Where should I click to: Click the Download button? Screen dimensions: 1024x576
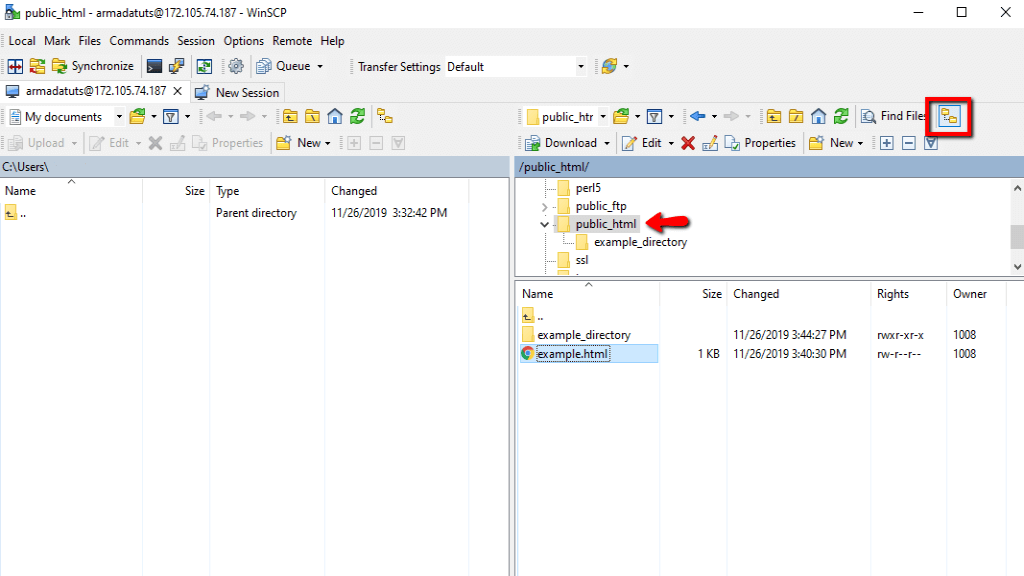coord(562,143)
